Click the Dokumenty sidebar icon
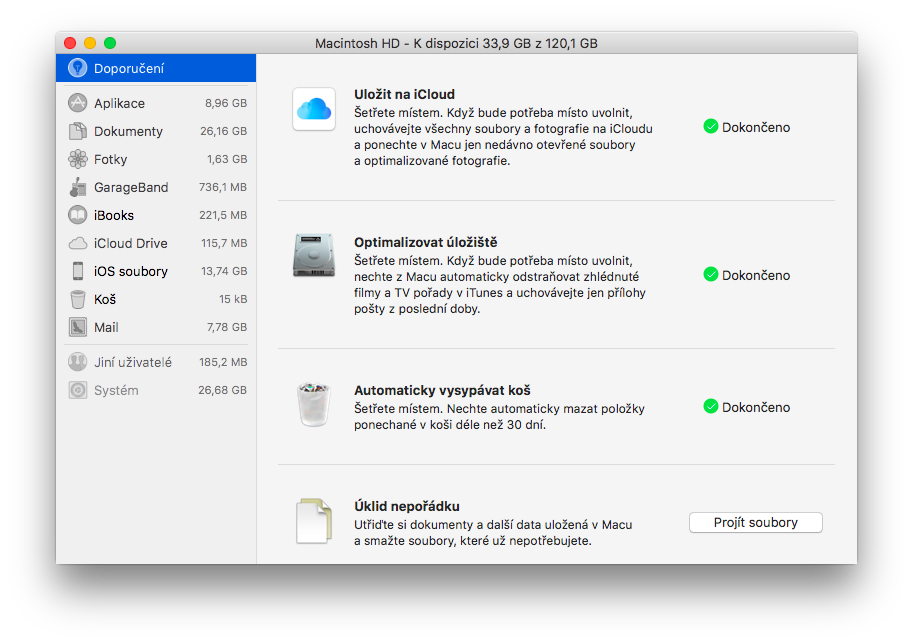Screen dimensions: 913x644 (x=77, y=131)
